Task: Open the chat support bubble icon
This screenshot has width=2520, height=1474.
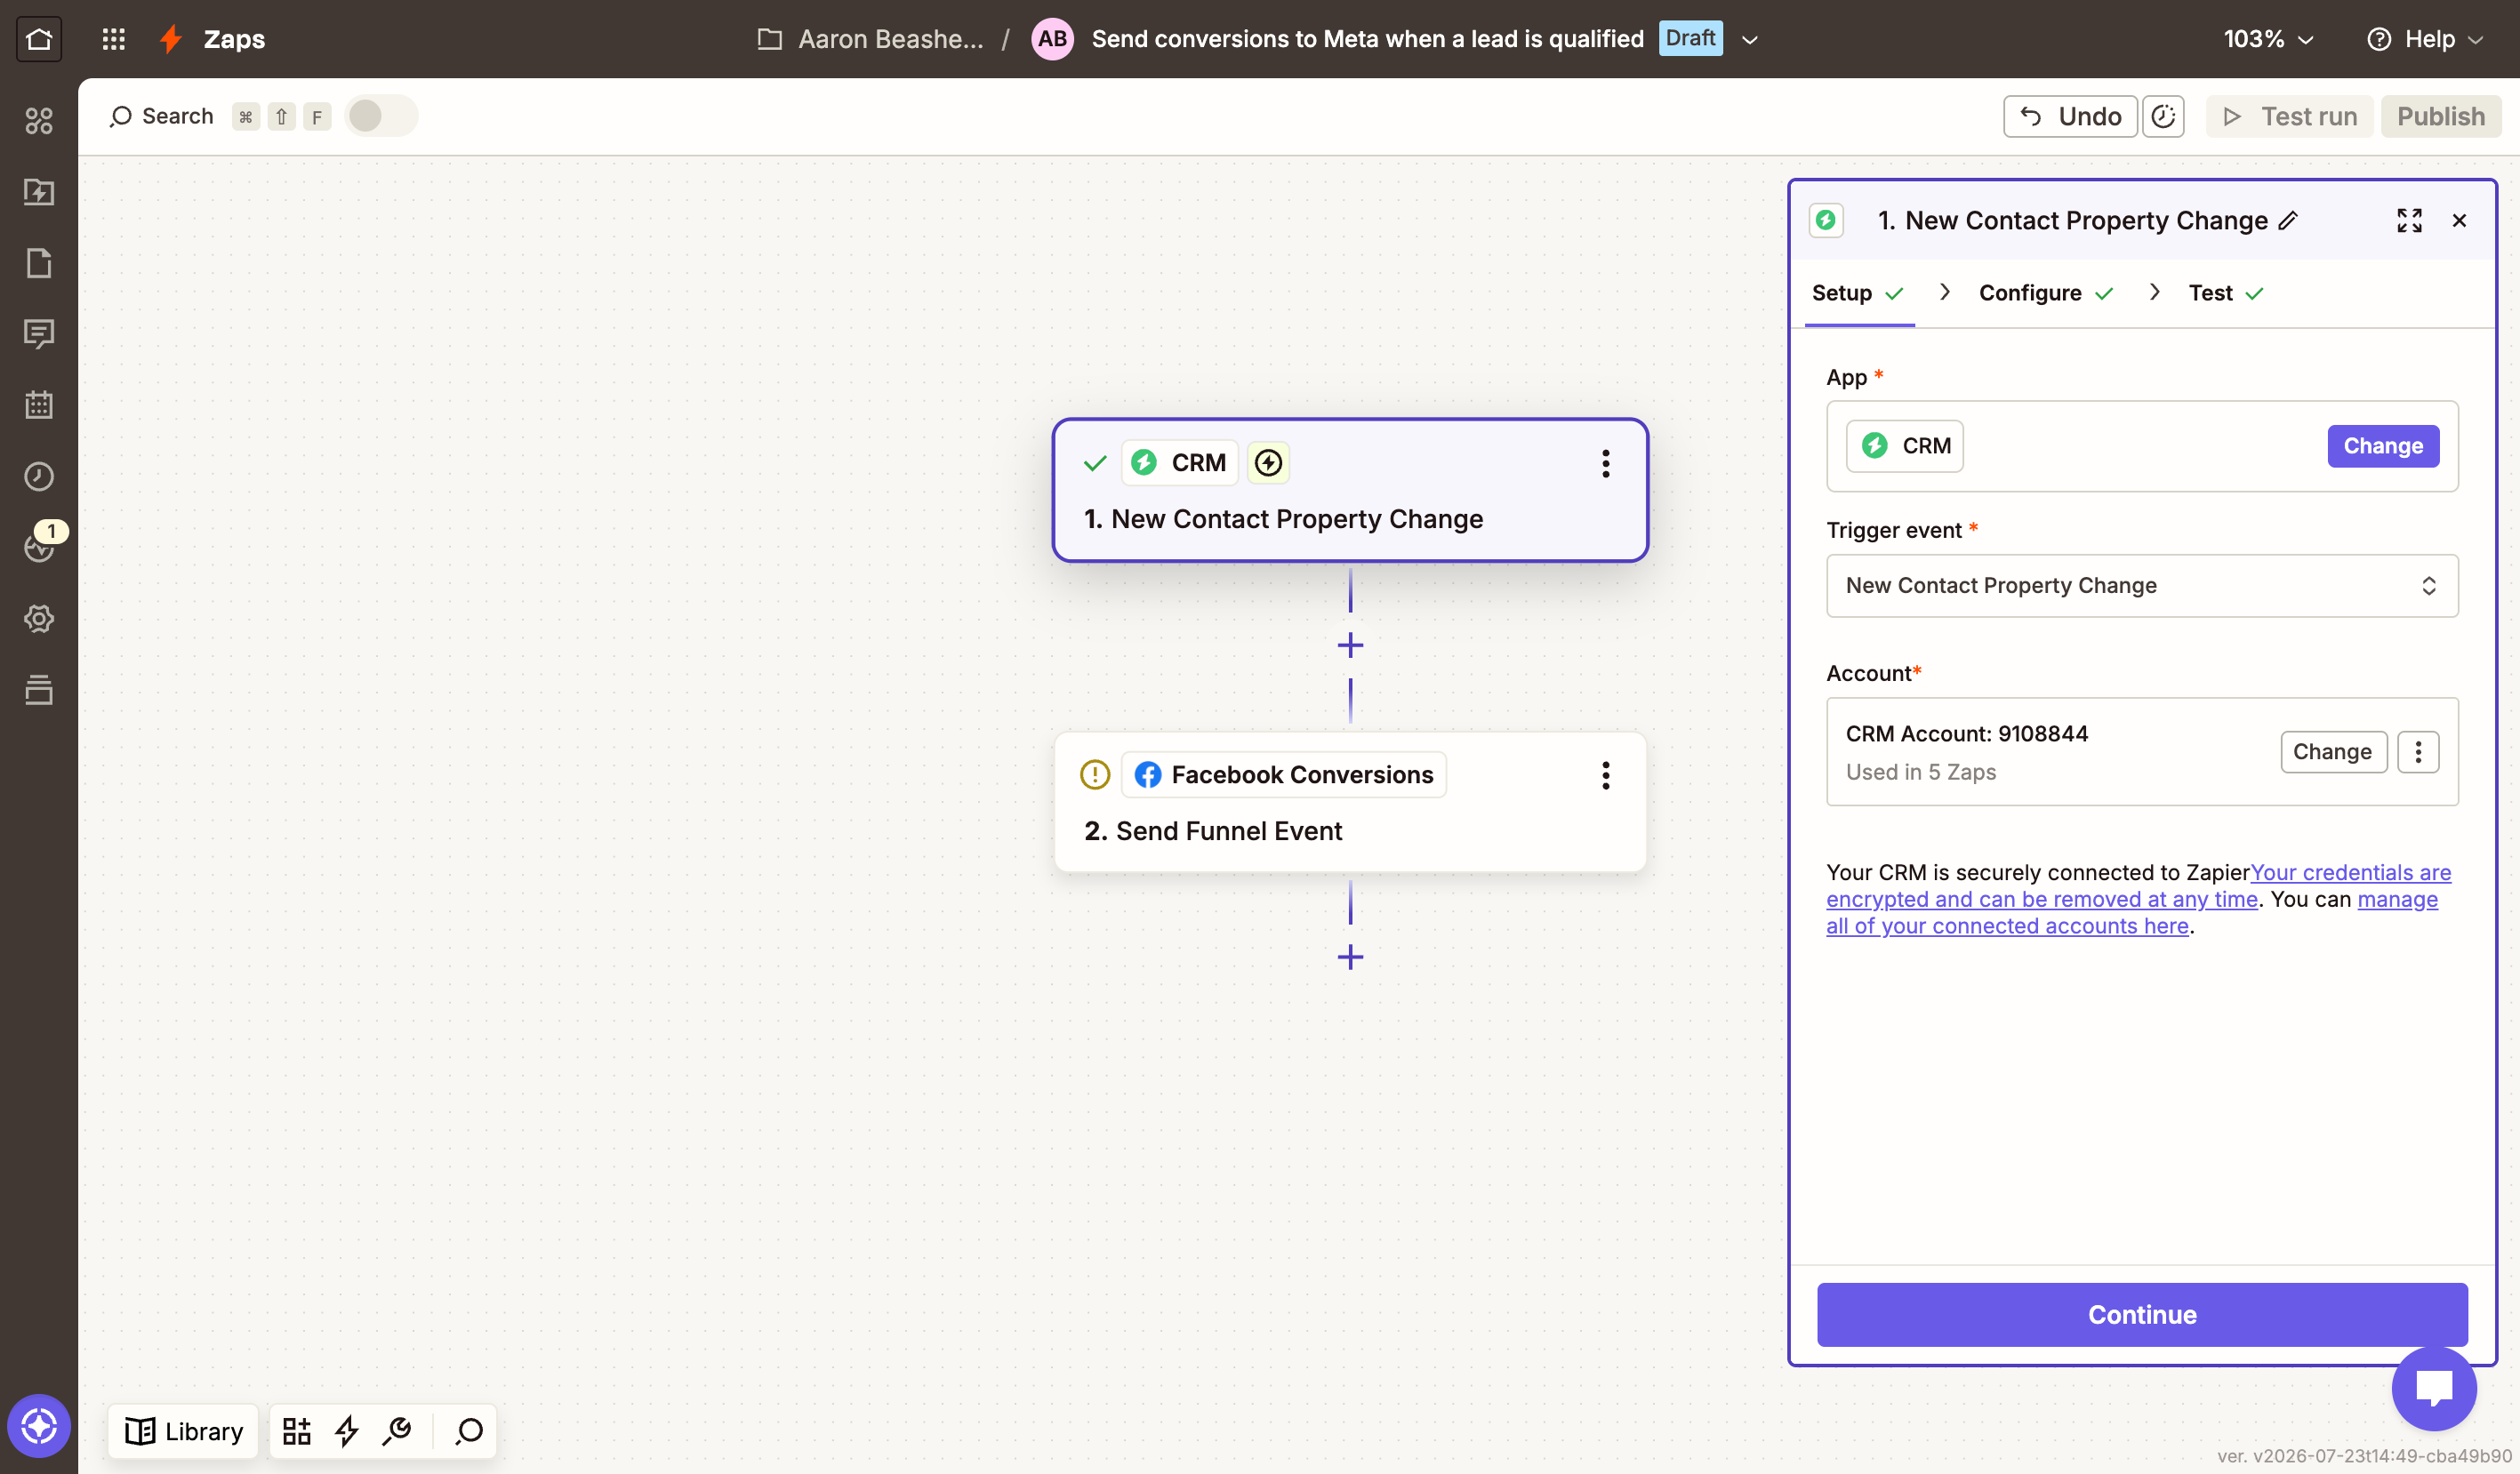Action: [2433, 1388]
